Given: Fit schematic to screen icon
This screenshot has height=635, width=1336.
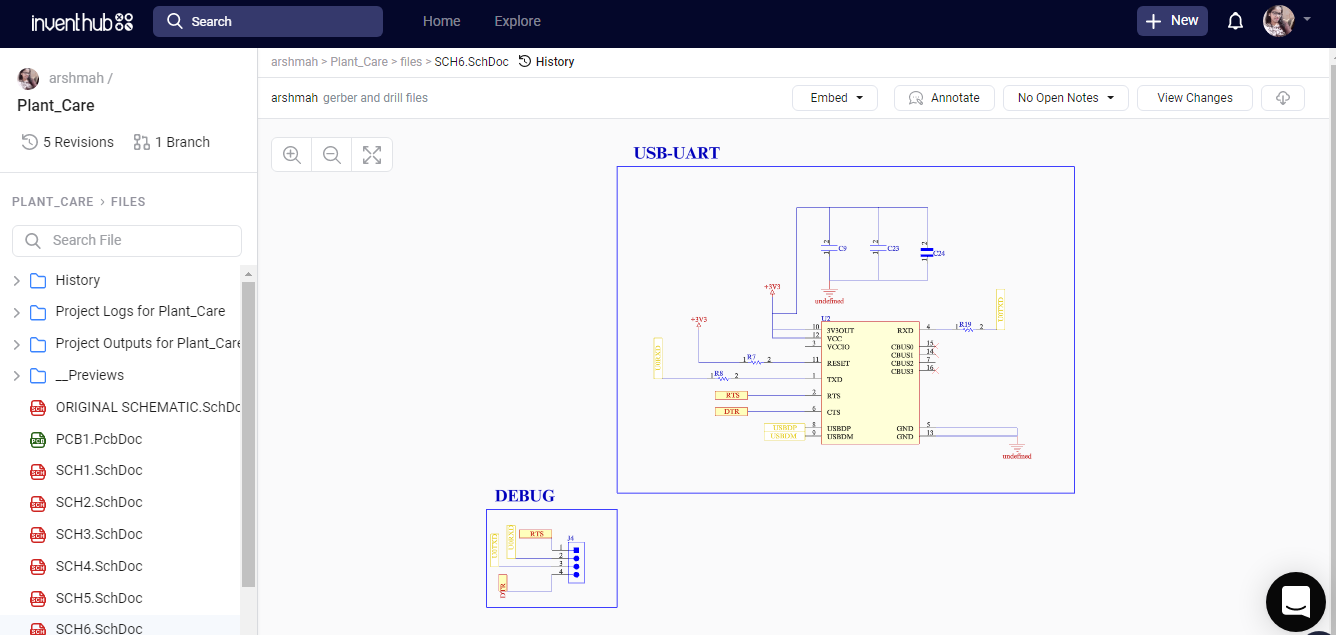Looking at the screenshot, I should click(372, 155).
